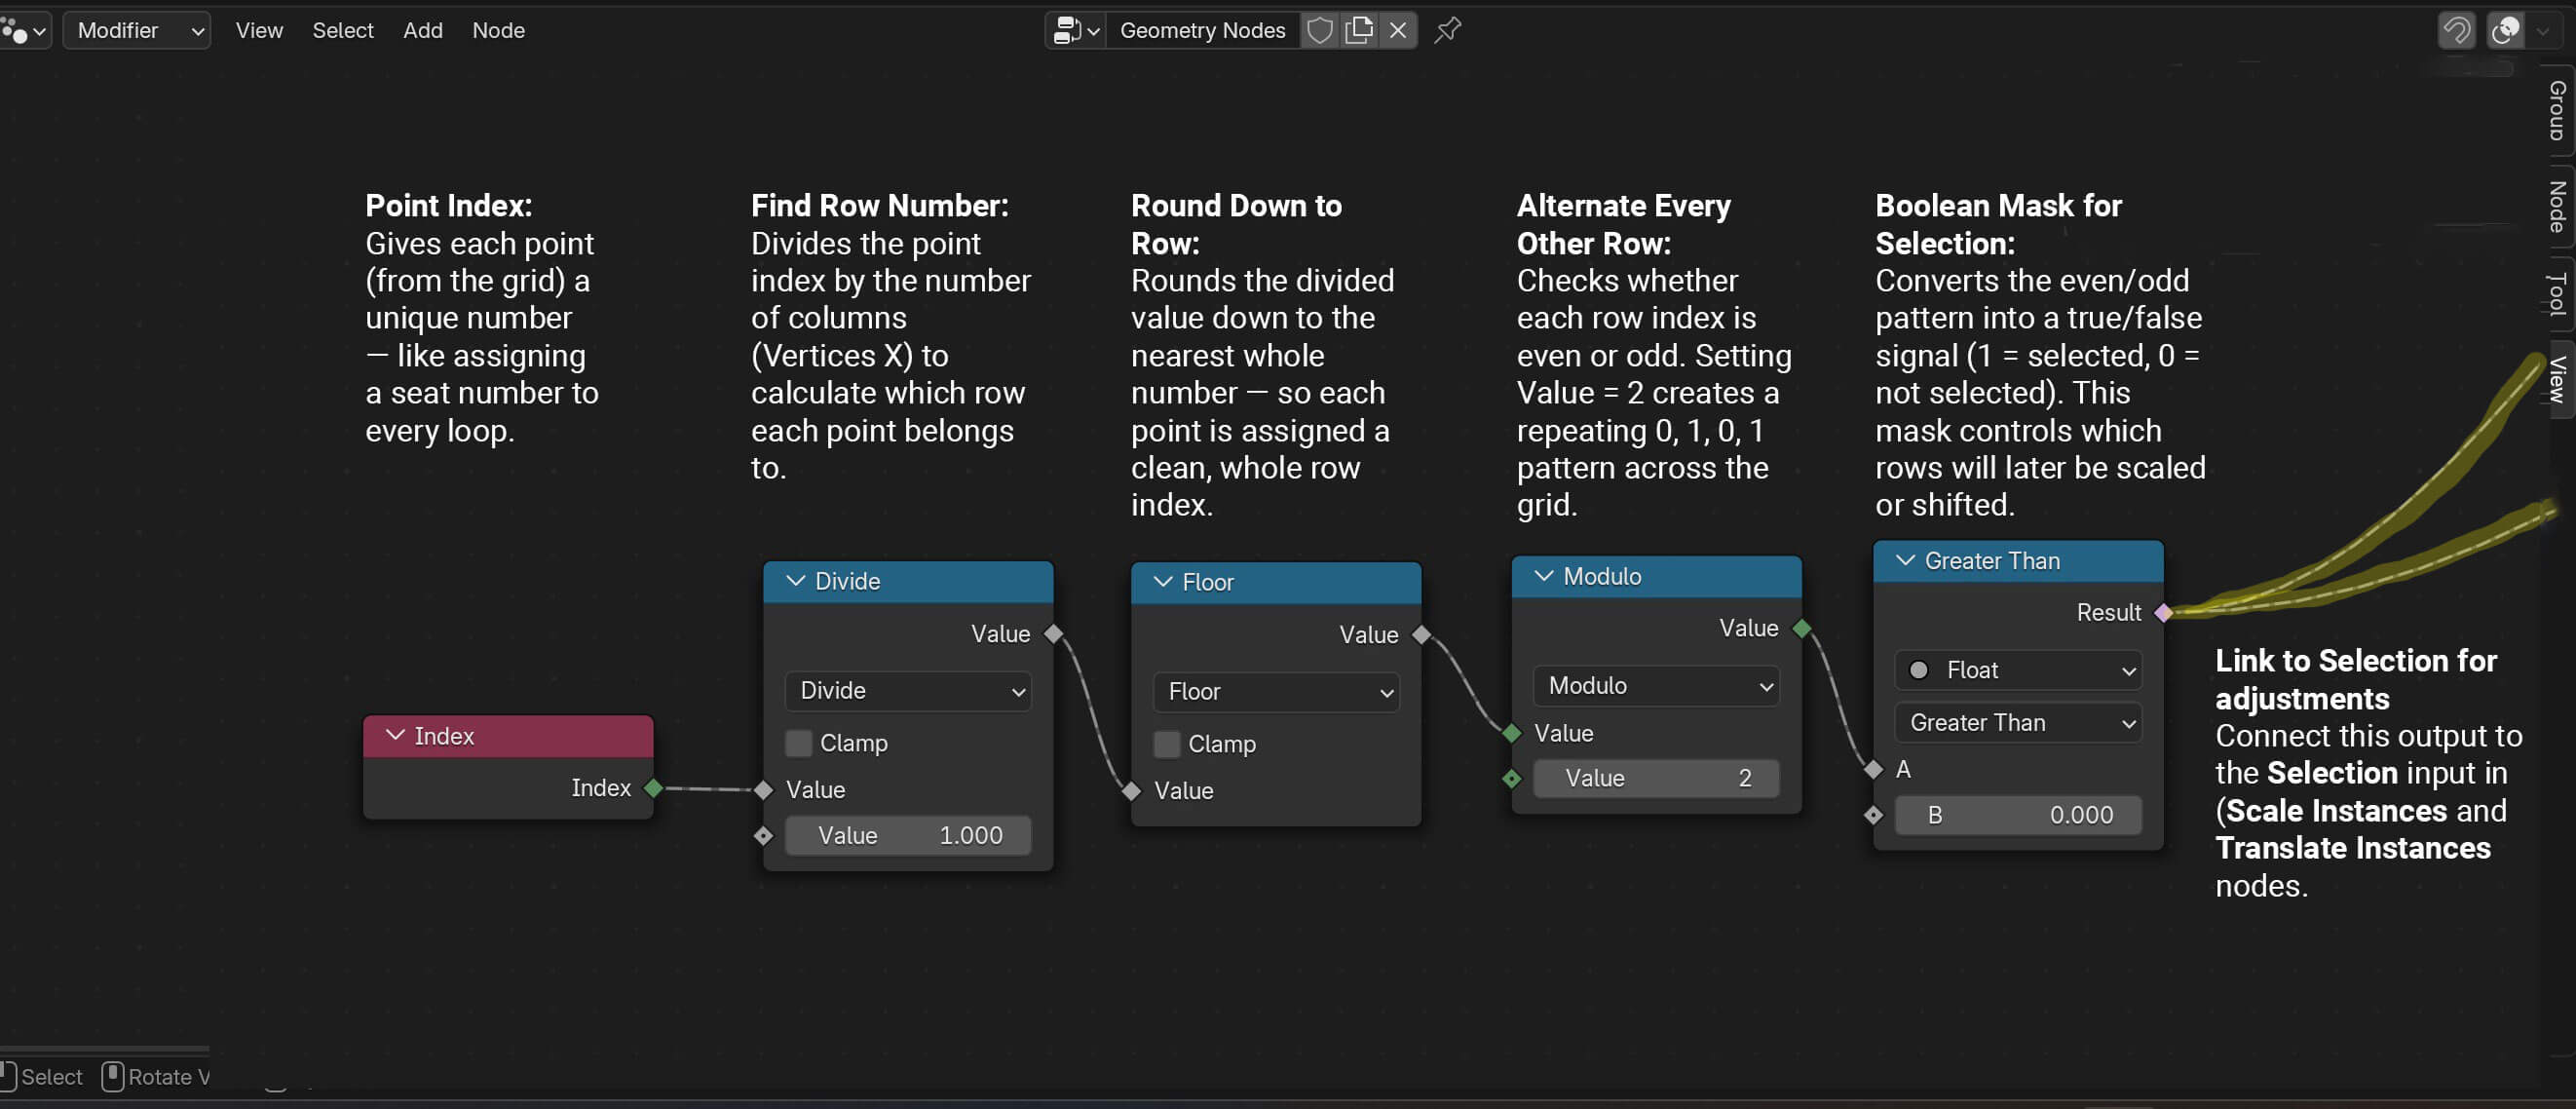Open the Add menu
This screenshot has height=1109, width=2576.
pyautogui.click(x=422, y=30)
